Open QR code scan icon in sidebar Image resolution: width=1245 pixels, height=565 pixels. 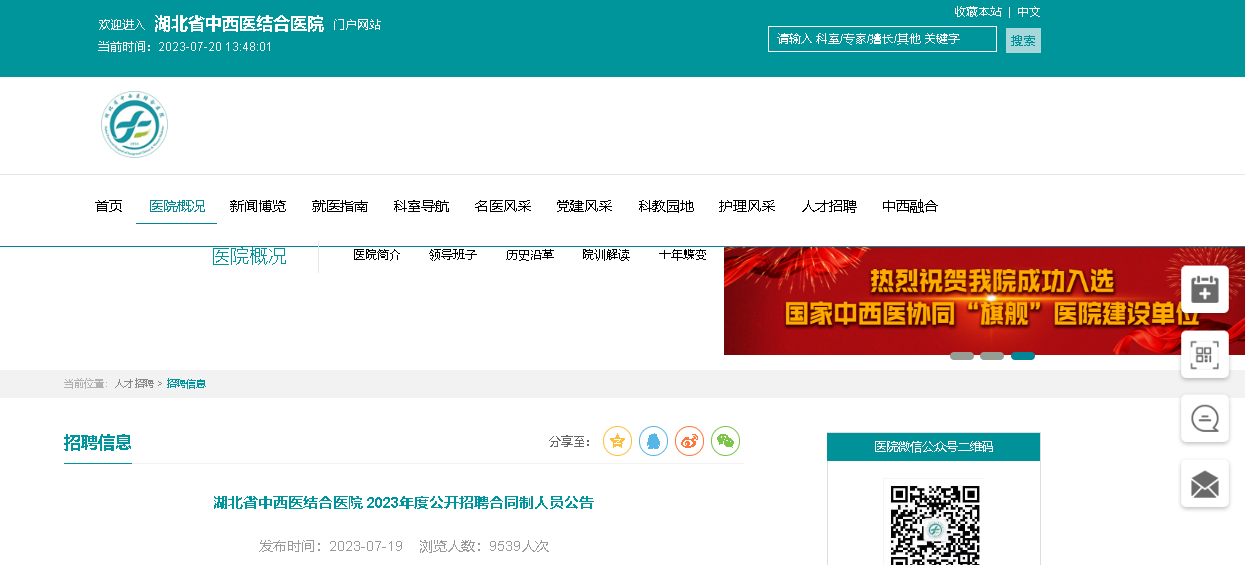(x=1204, y=354)
